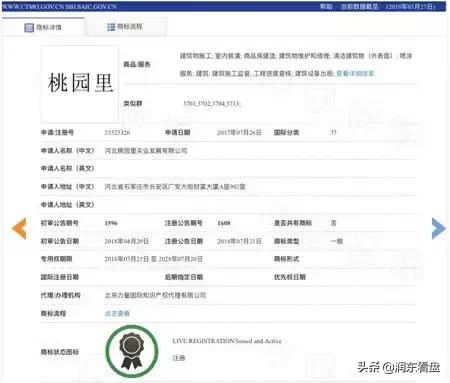
Task: Open the 查看详细信息 link for goods/services
Action: tap(355, 73)
